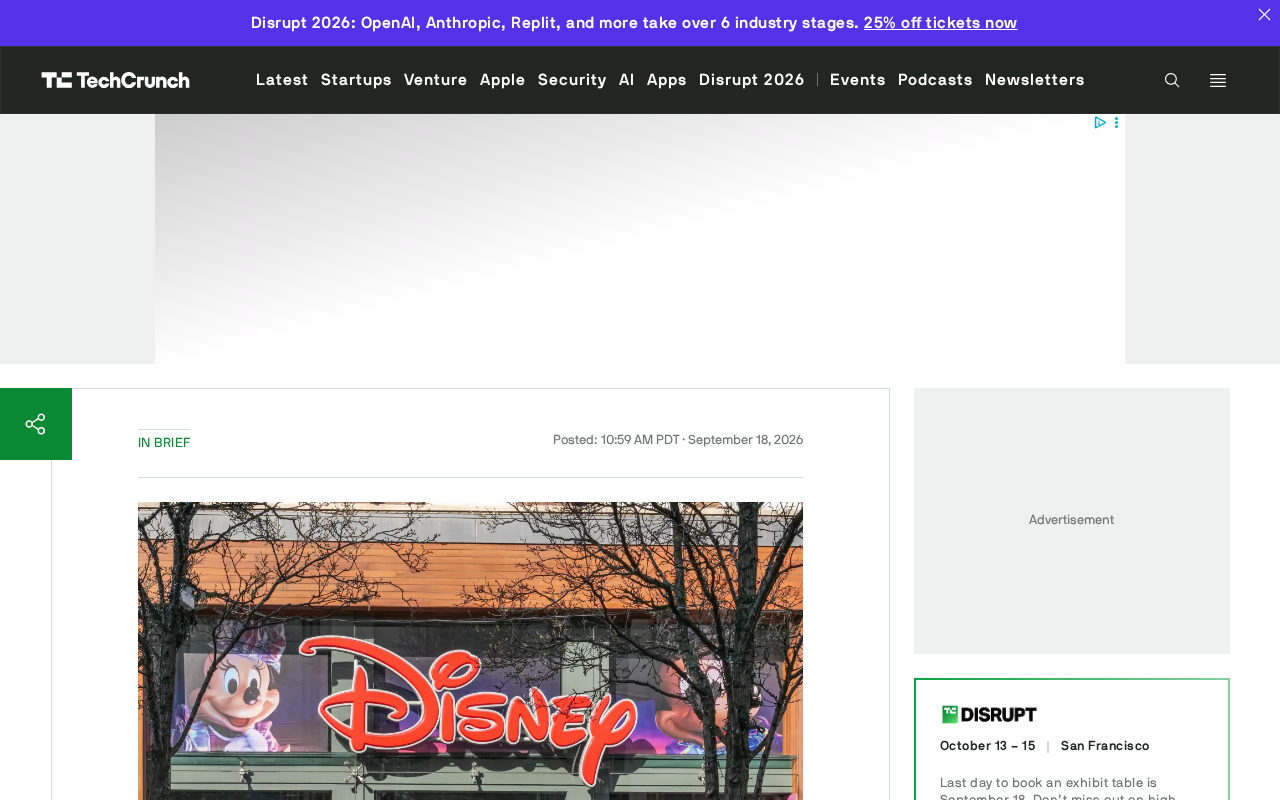
Task: Open the Apple nav item
Action: [x=503, y=79]
